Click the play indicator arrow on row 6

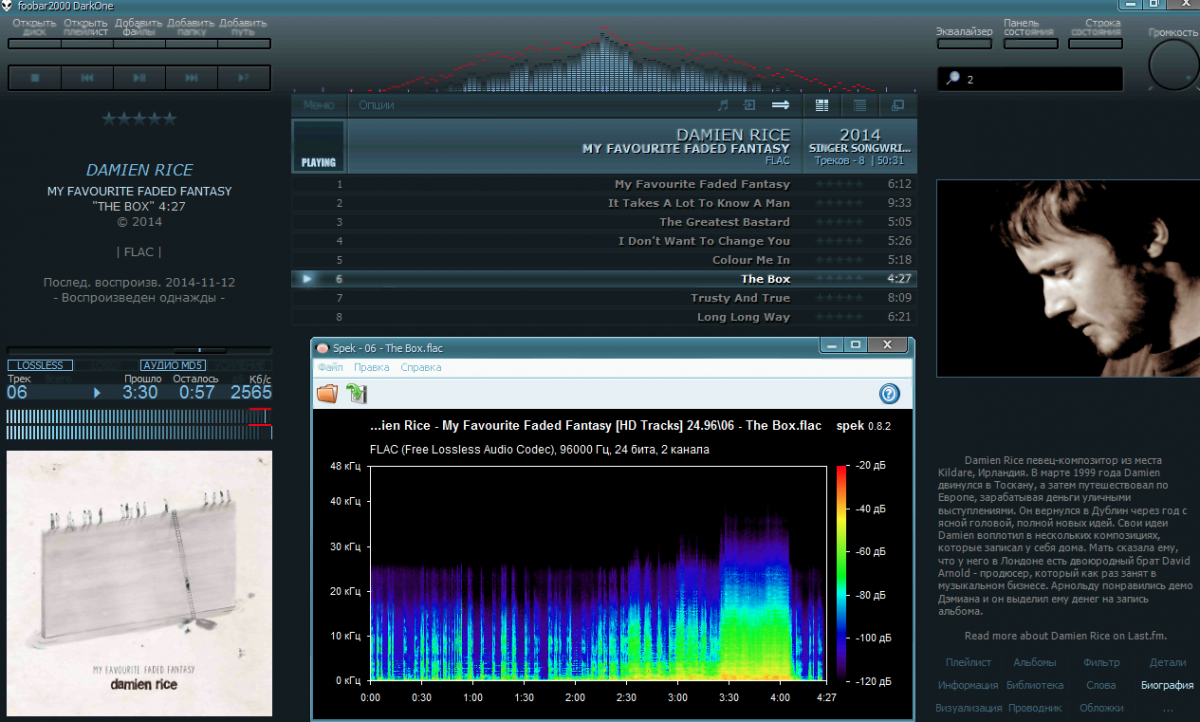[x=307, y=279]
